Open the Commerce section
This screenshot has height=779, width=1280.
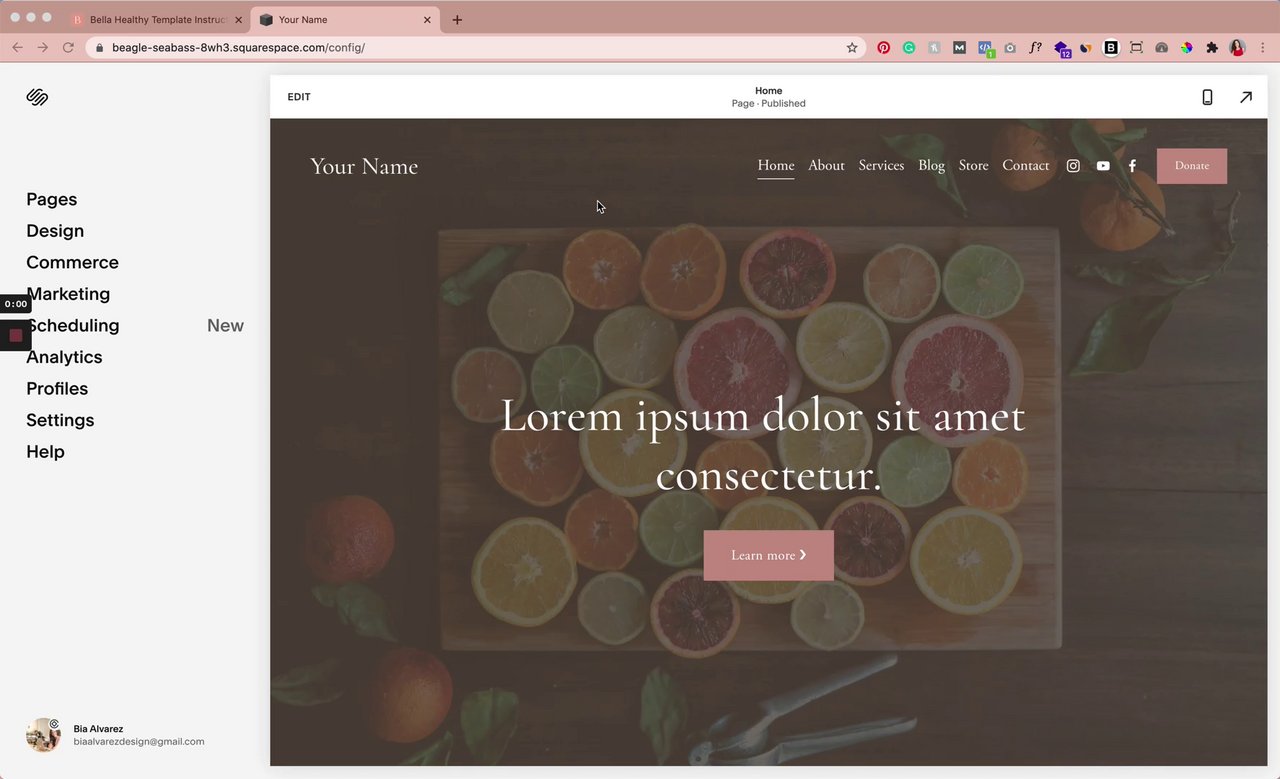coord(72,262)
